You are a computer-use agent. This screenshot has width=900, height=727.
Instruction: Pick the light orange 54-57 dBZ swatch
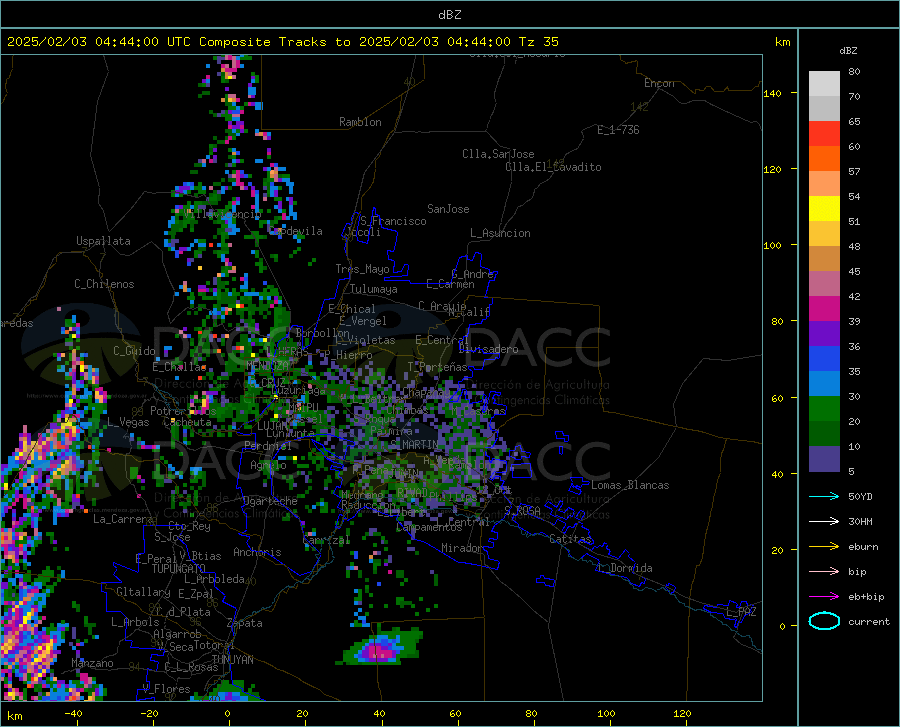[824, 184]
